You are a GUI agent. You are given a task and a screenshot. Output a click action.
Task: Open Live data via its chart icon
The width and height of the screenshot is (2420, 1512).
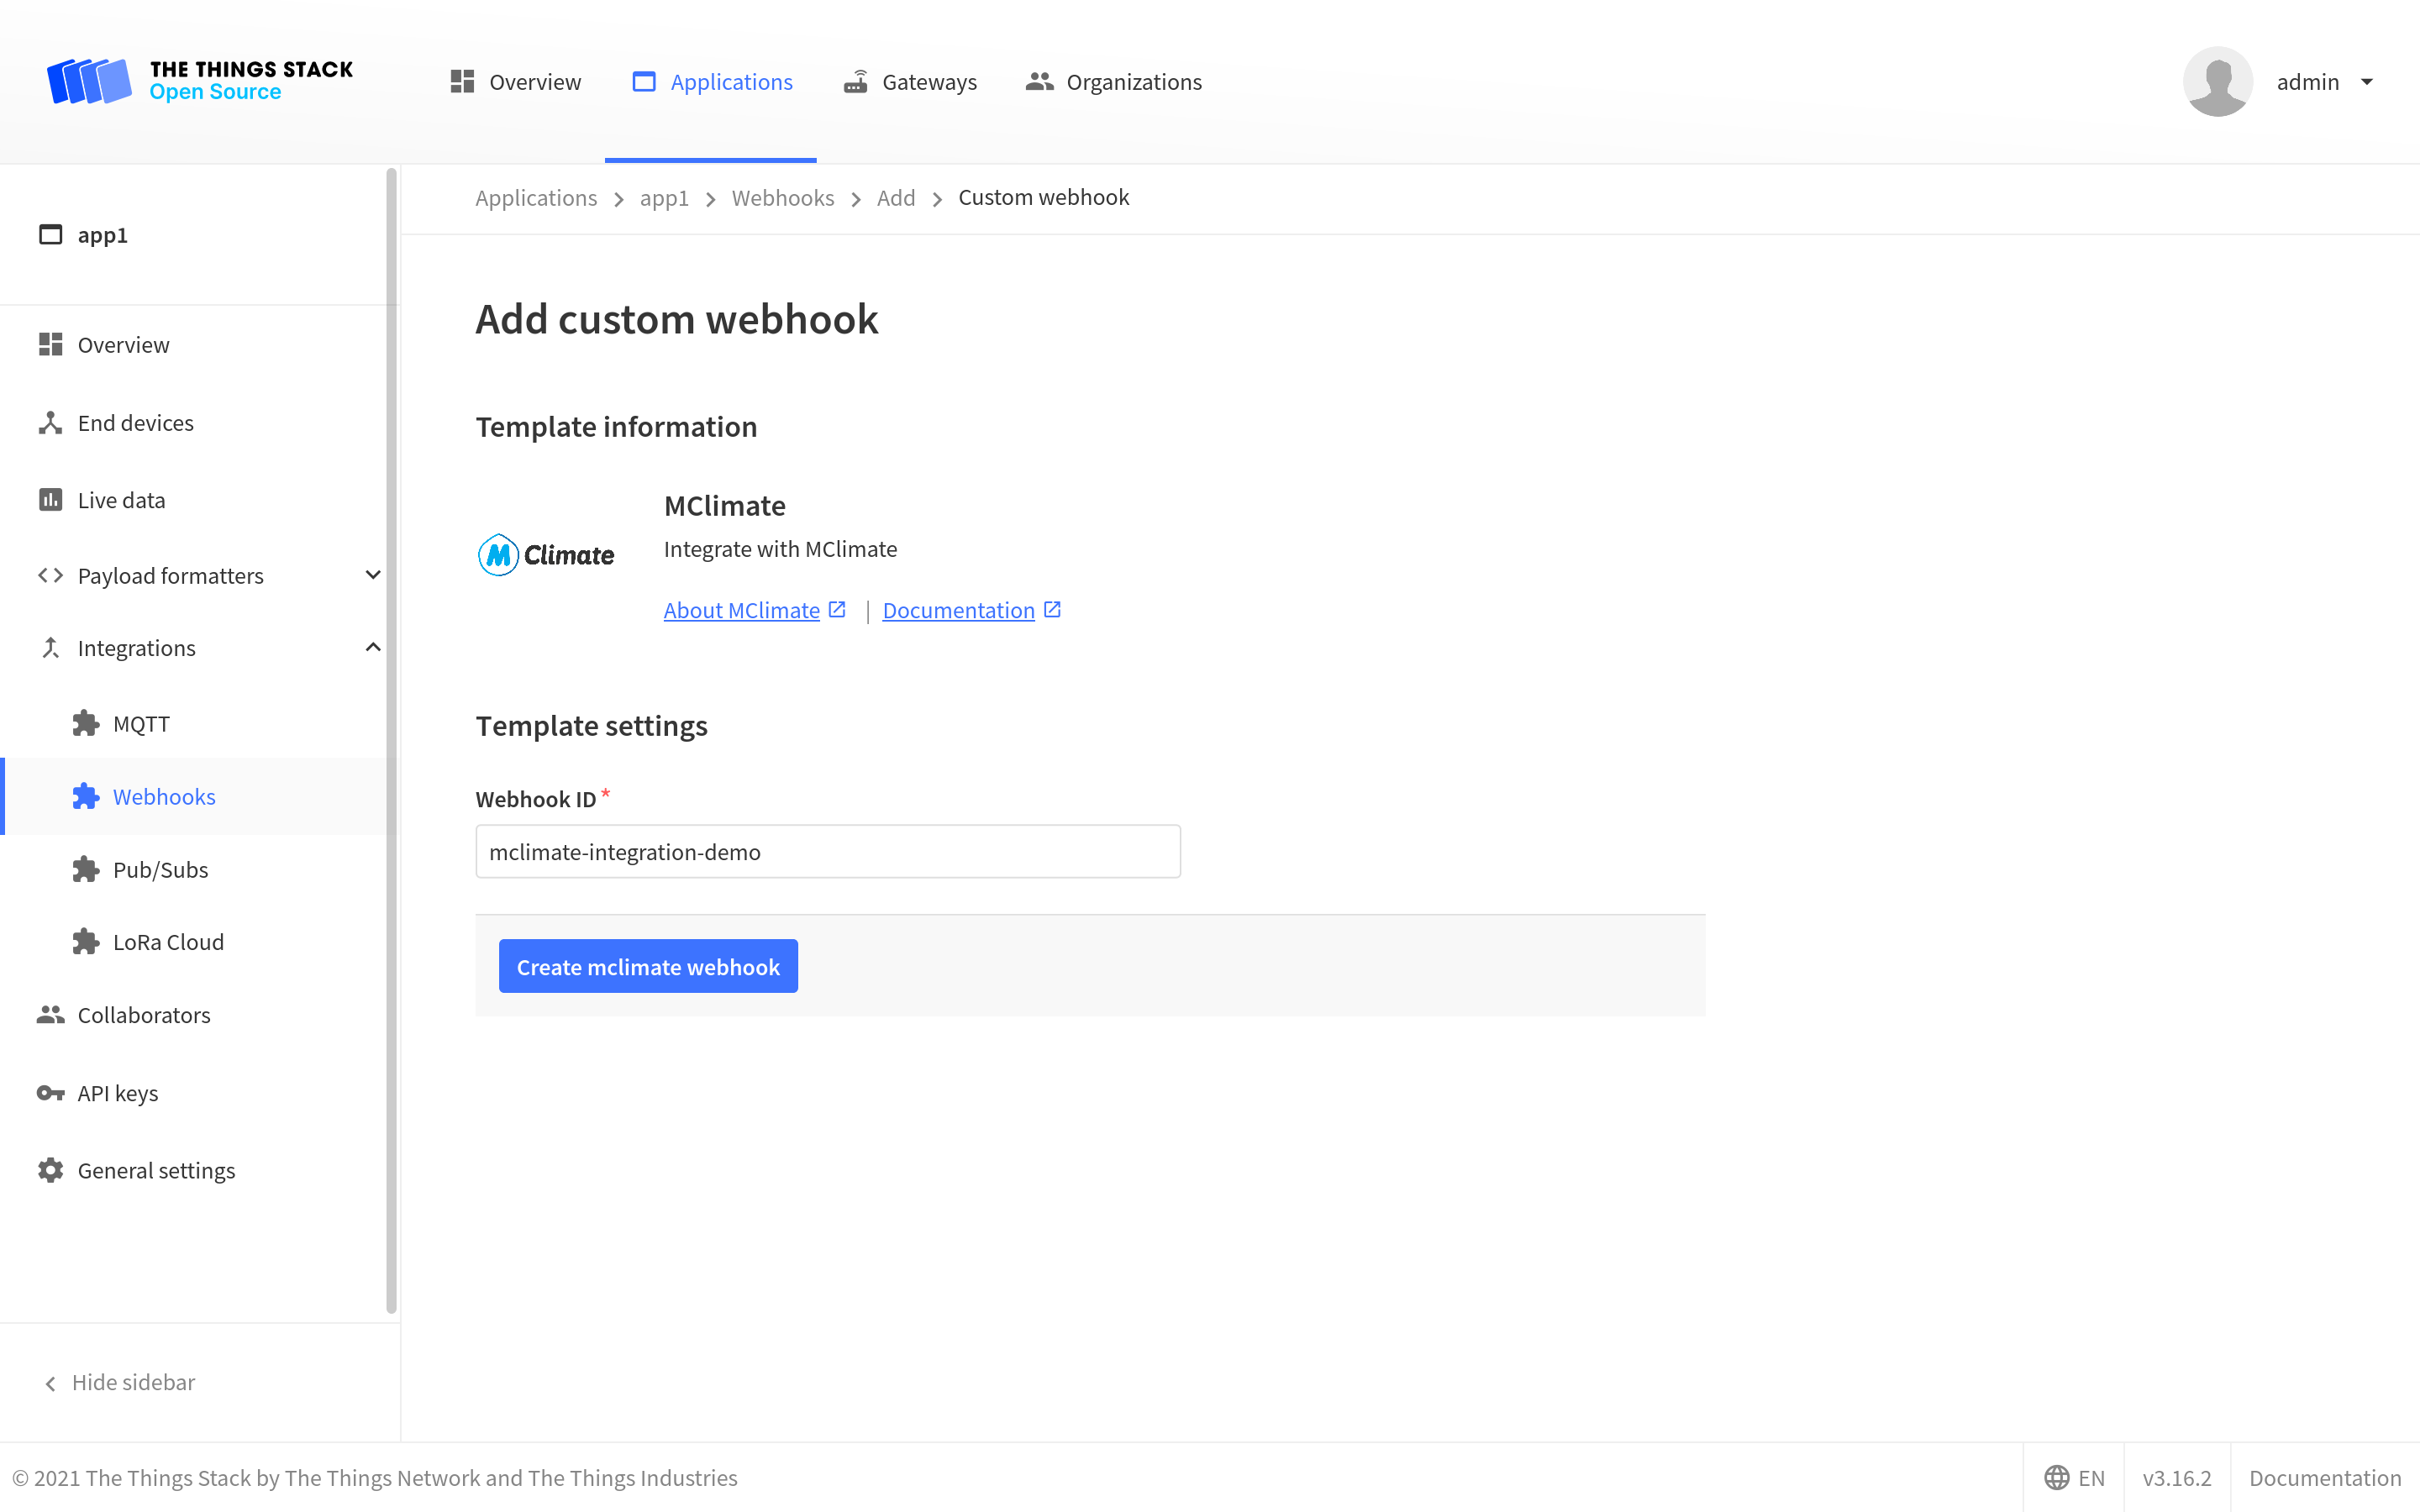[x=51, y=499]
